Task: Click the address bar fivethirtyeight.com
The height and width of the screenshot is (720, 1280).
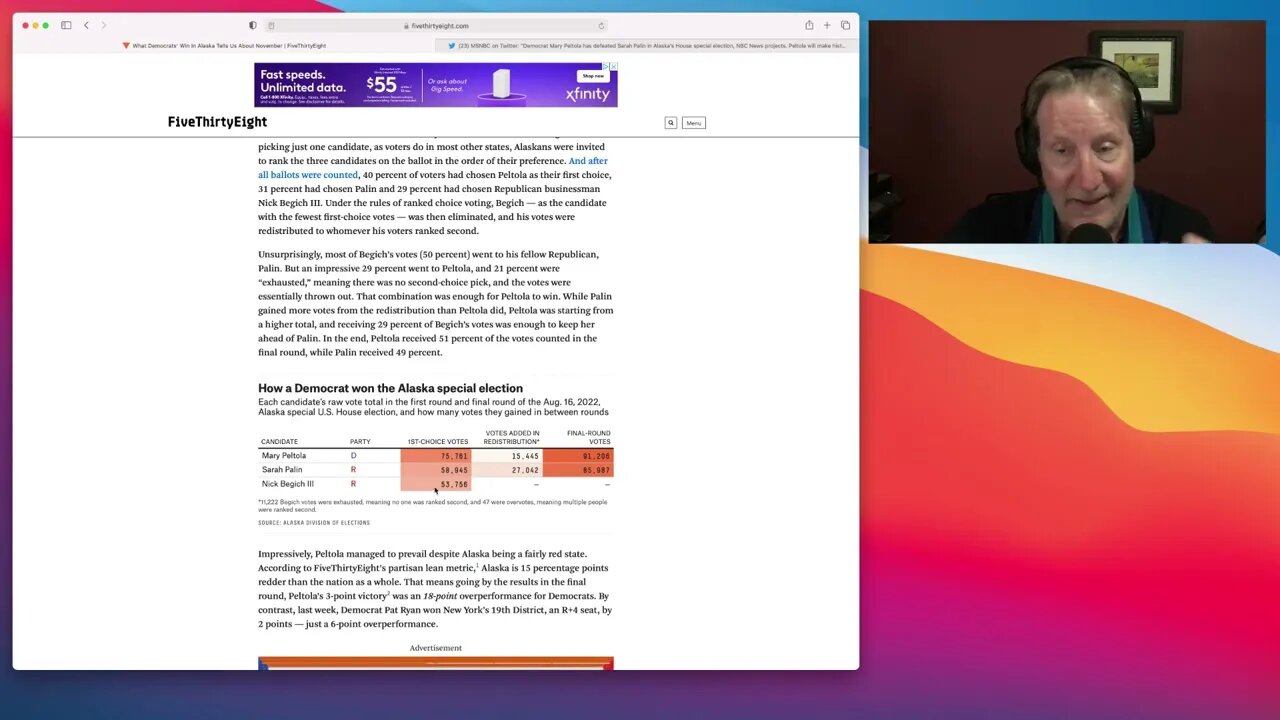Action: click(436, 26)
